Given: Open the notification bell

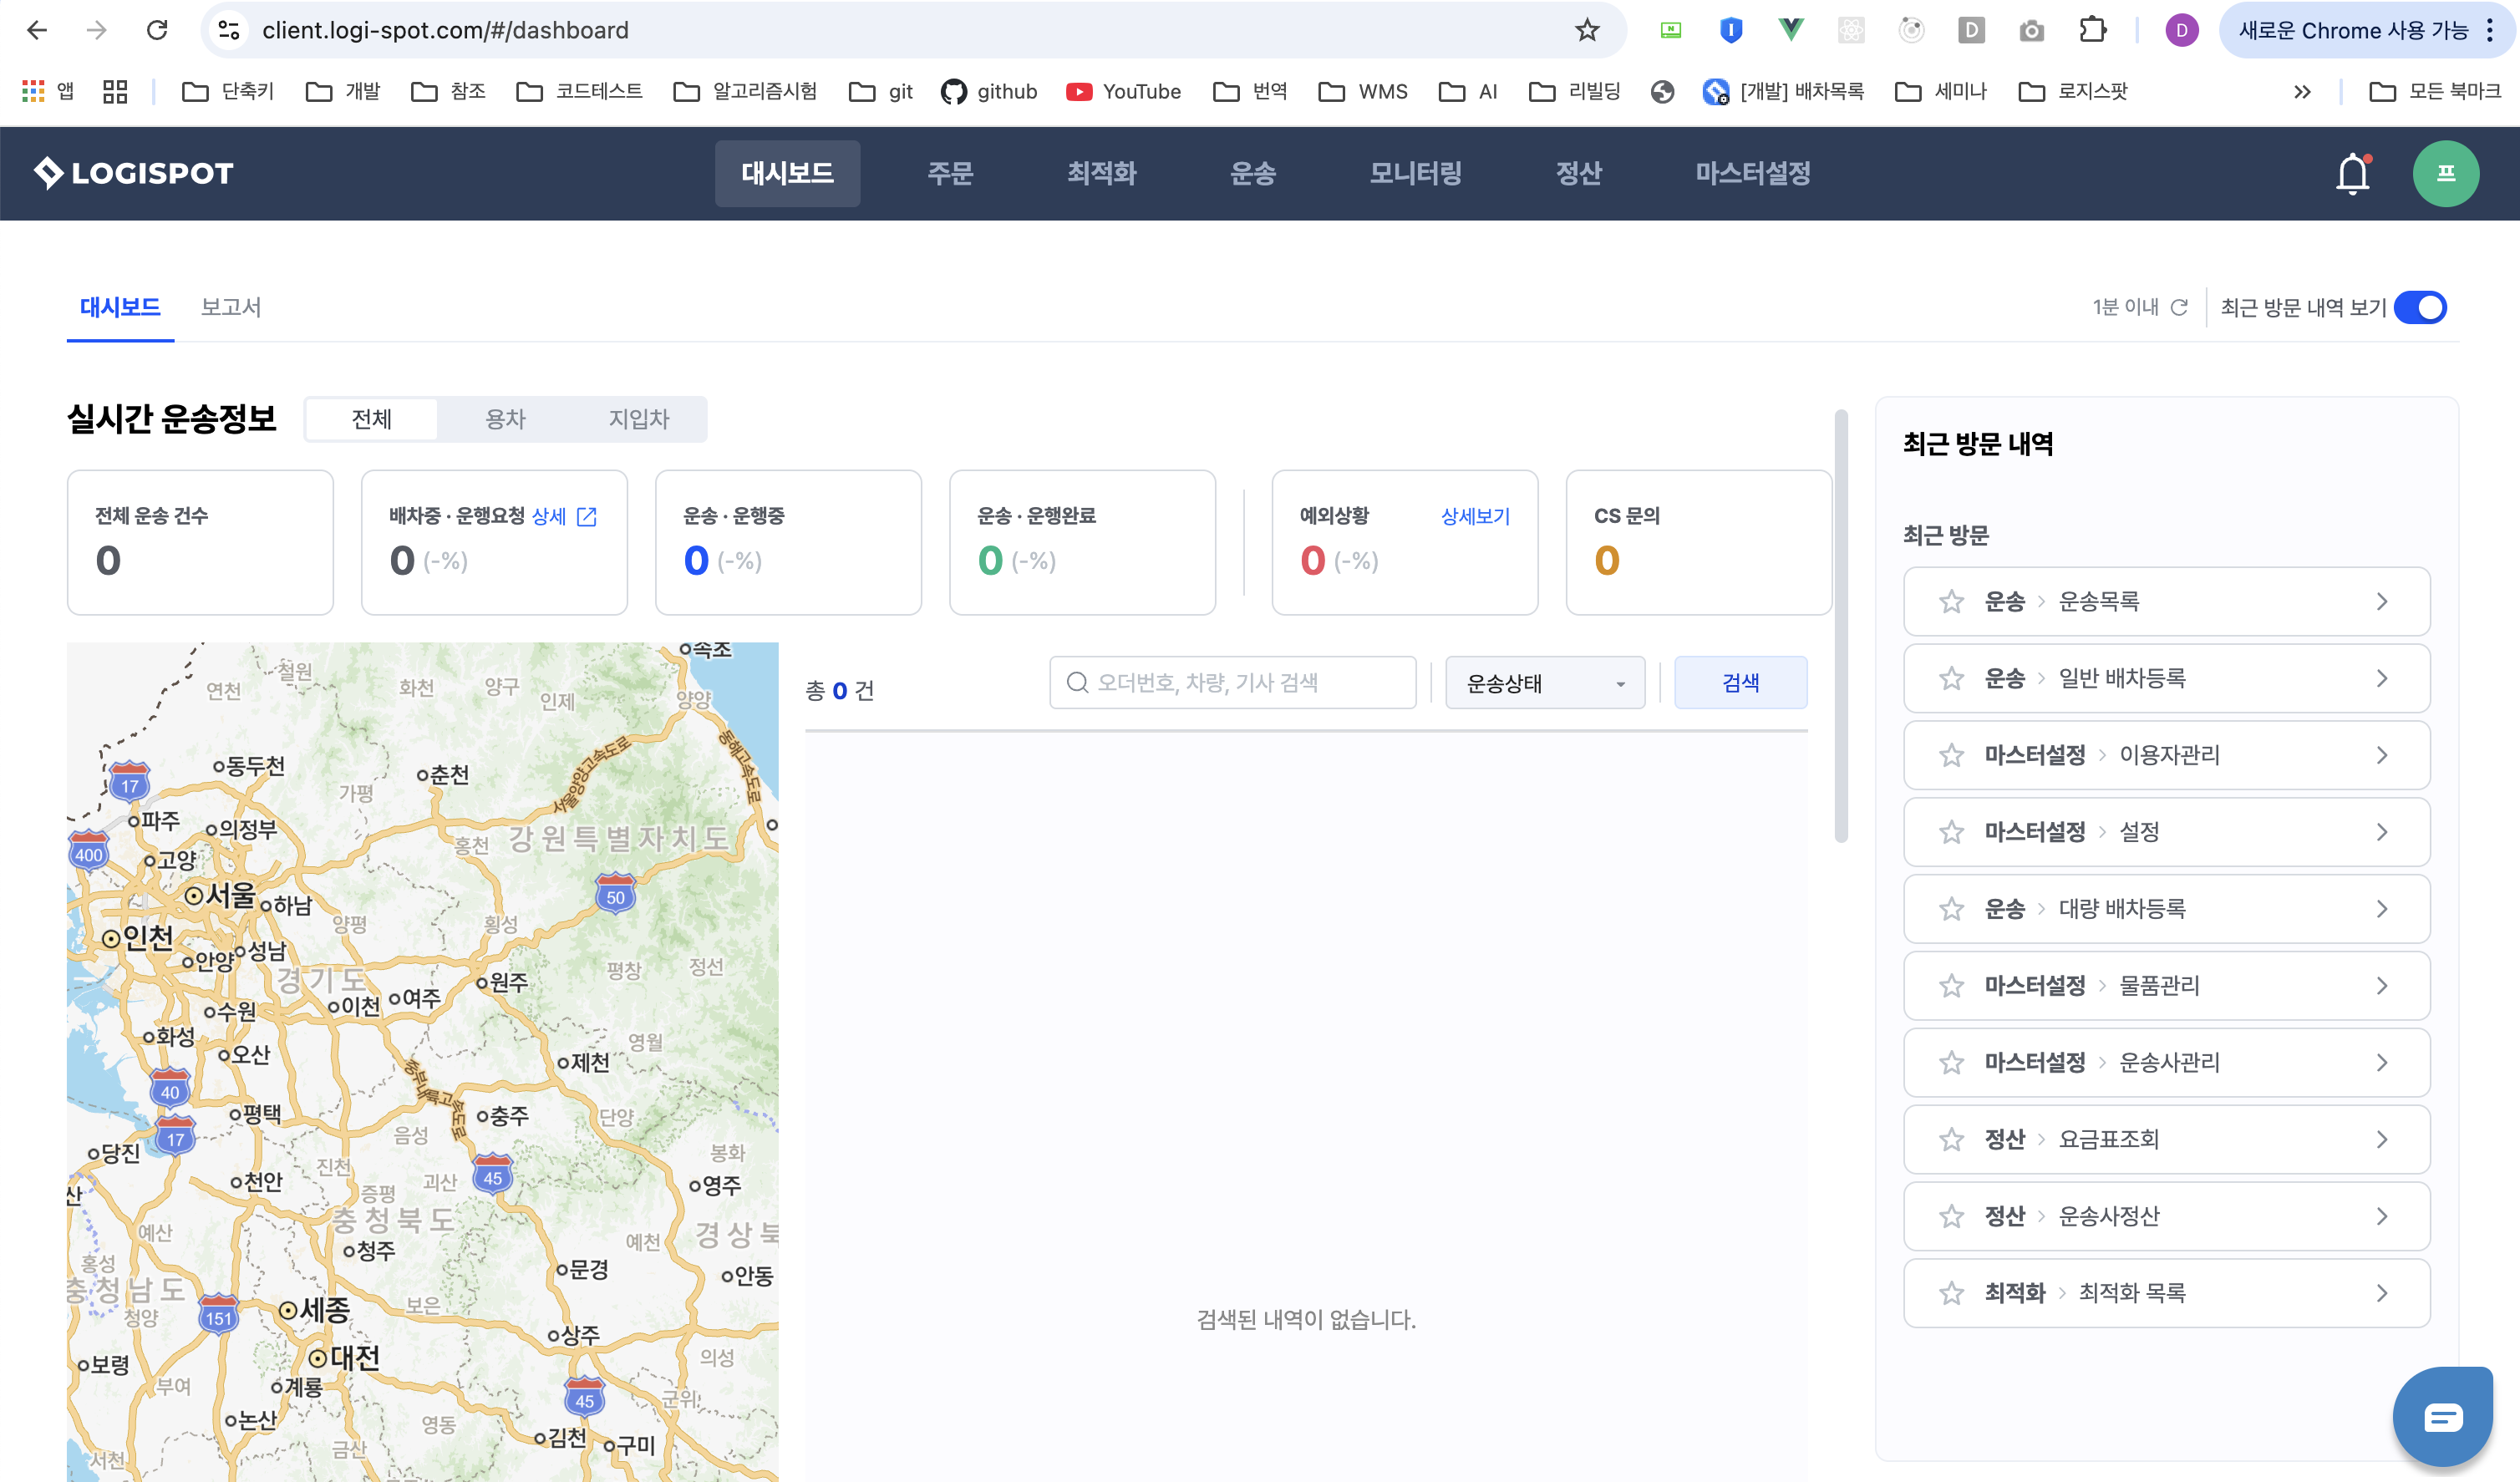Looking at the screenshot, I should click(x=2352, y=173).
